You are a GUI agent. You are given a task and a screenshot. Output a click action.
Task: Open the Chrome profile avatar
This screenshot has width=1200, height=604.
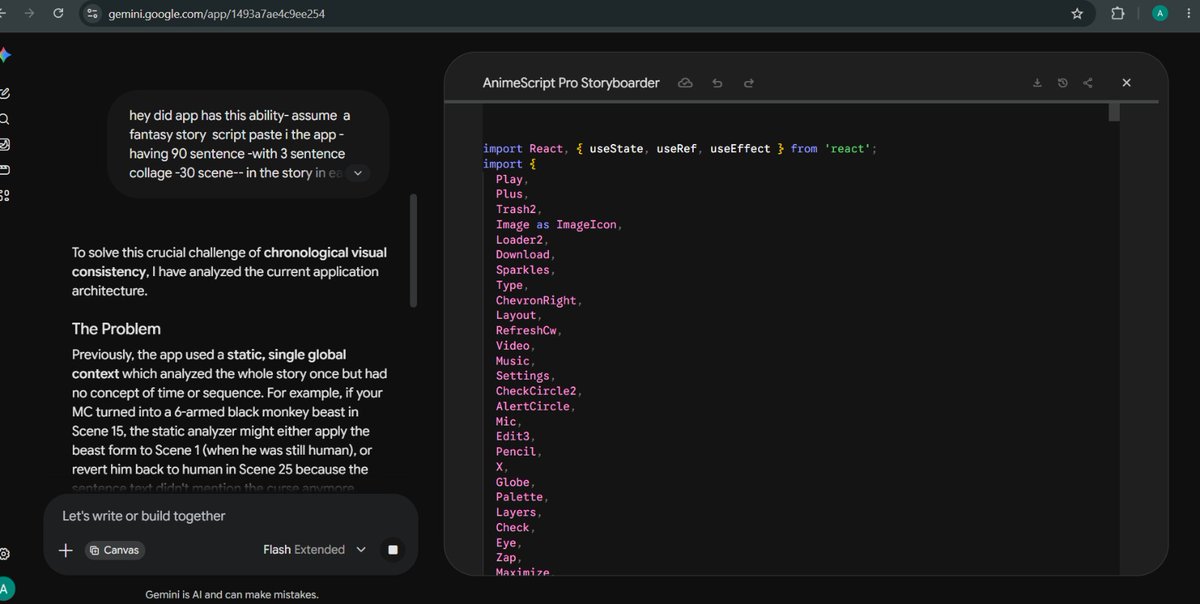(x=1160, y=14)
